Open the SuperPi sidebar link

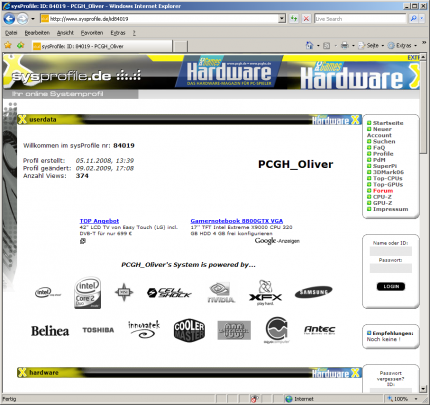pos(385,166)
